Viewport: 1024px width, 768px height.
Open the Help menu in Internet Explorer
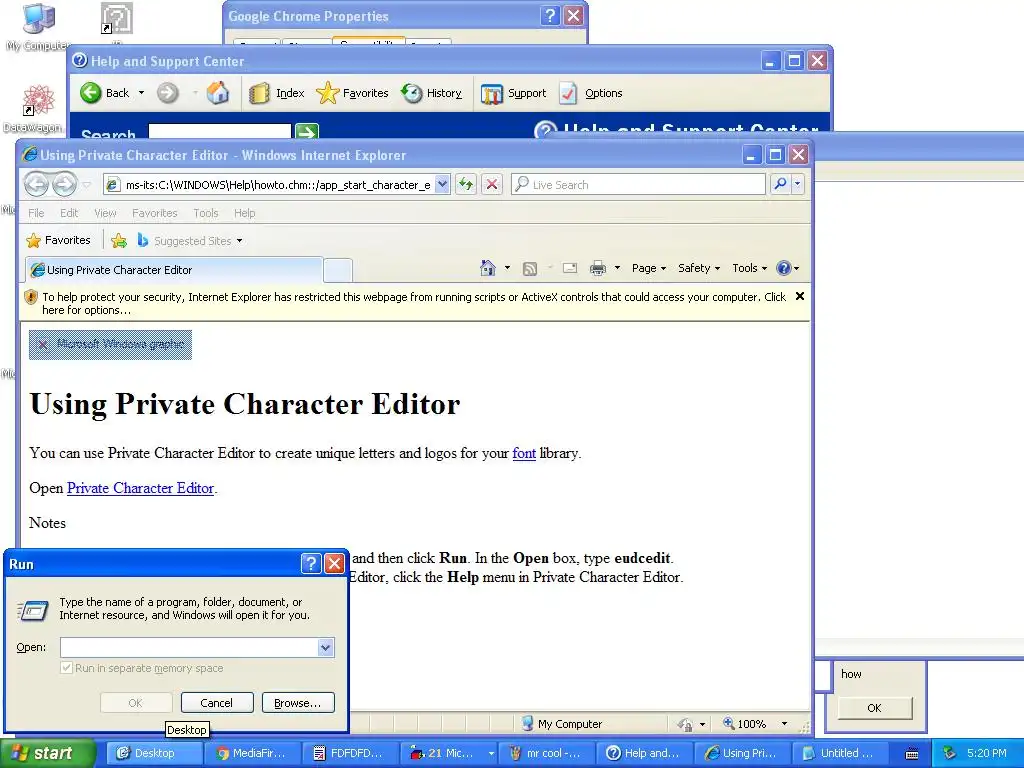click(x=244, y=213)
